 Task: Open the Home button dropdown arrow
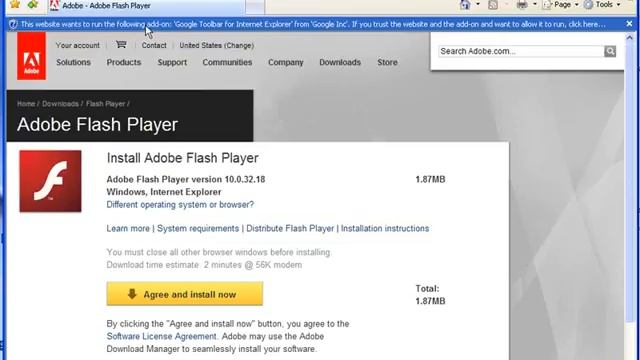[x=478, y=5]
